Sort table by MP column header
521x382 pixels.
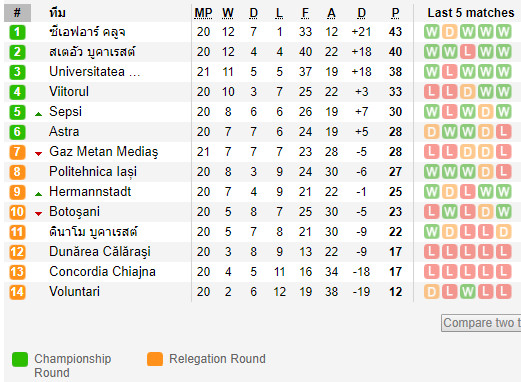pos(203,13)
